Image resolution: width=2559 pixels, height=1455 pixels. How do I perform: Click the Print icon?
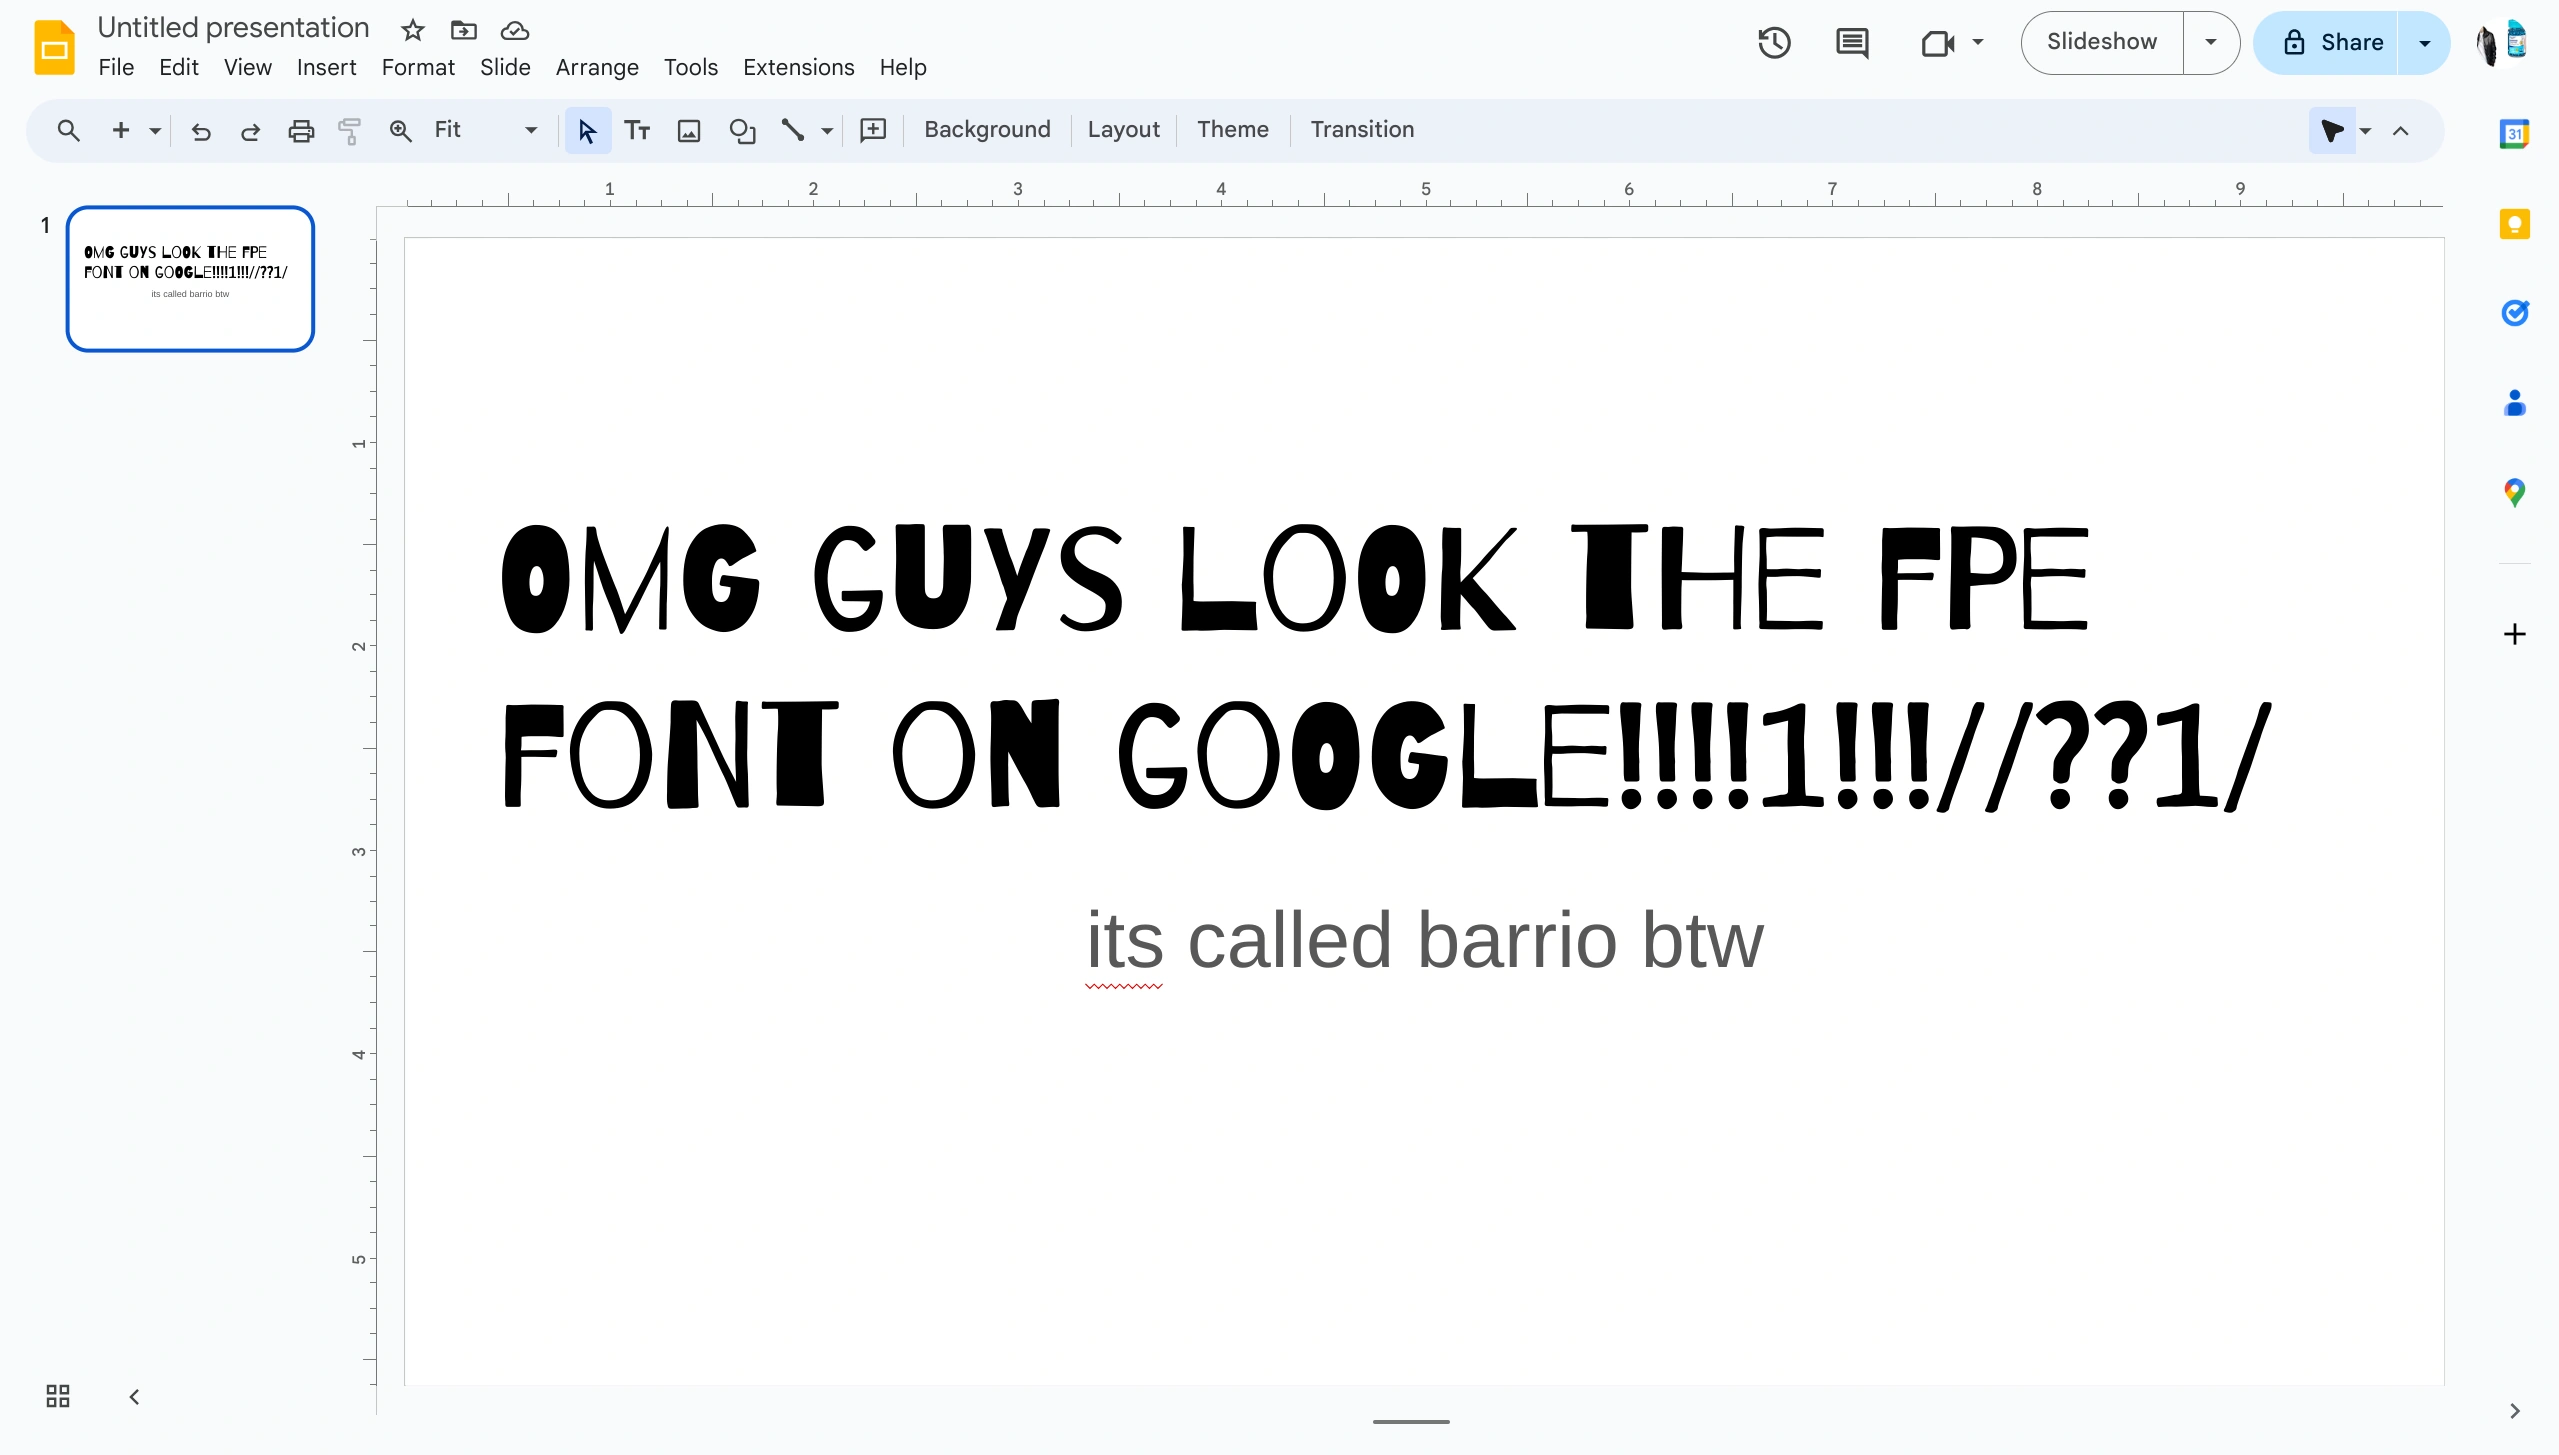(301, 130)
